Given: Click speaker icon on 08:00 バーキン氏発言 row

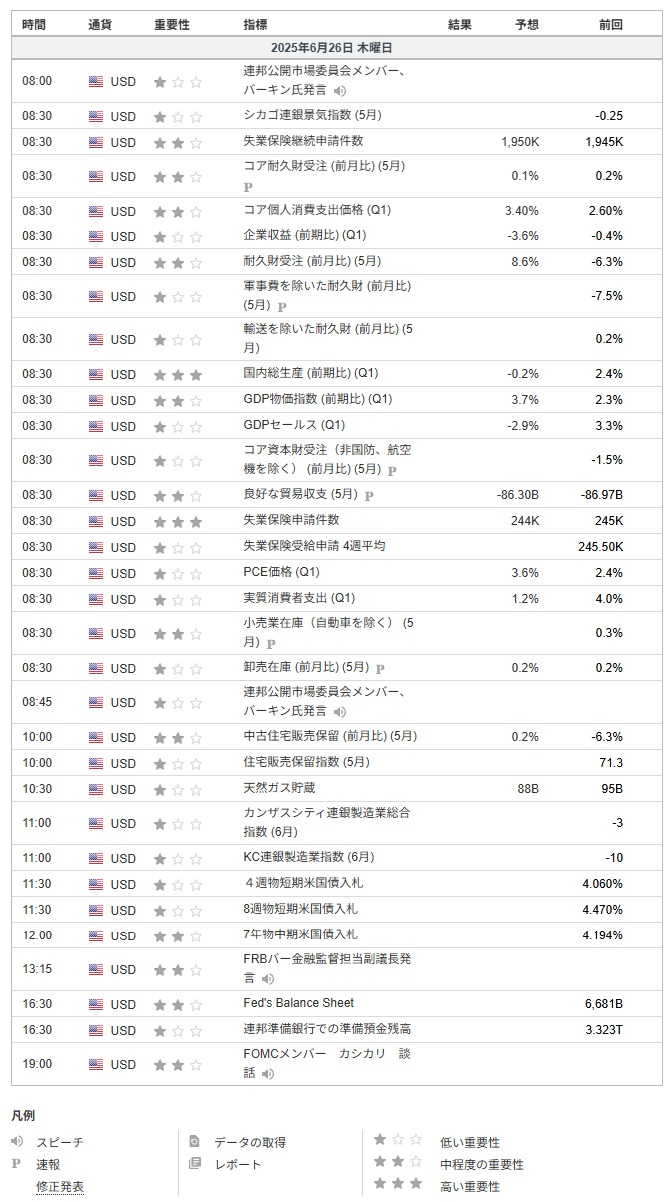Looking at the screenshot, I should pyautogui.click(x=340, y=90).
